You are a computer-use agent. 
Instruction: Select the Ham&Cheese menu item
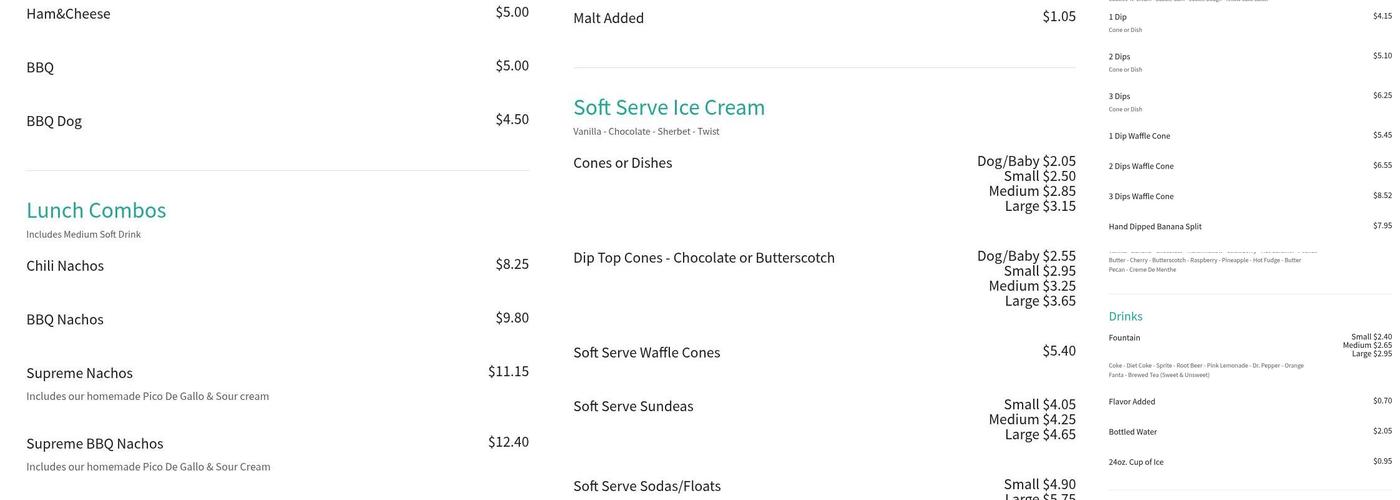[x=68, y=14]
